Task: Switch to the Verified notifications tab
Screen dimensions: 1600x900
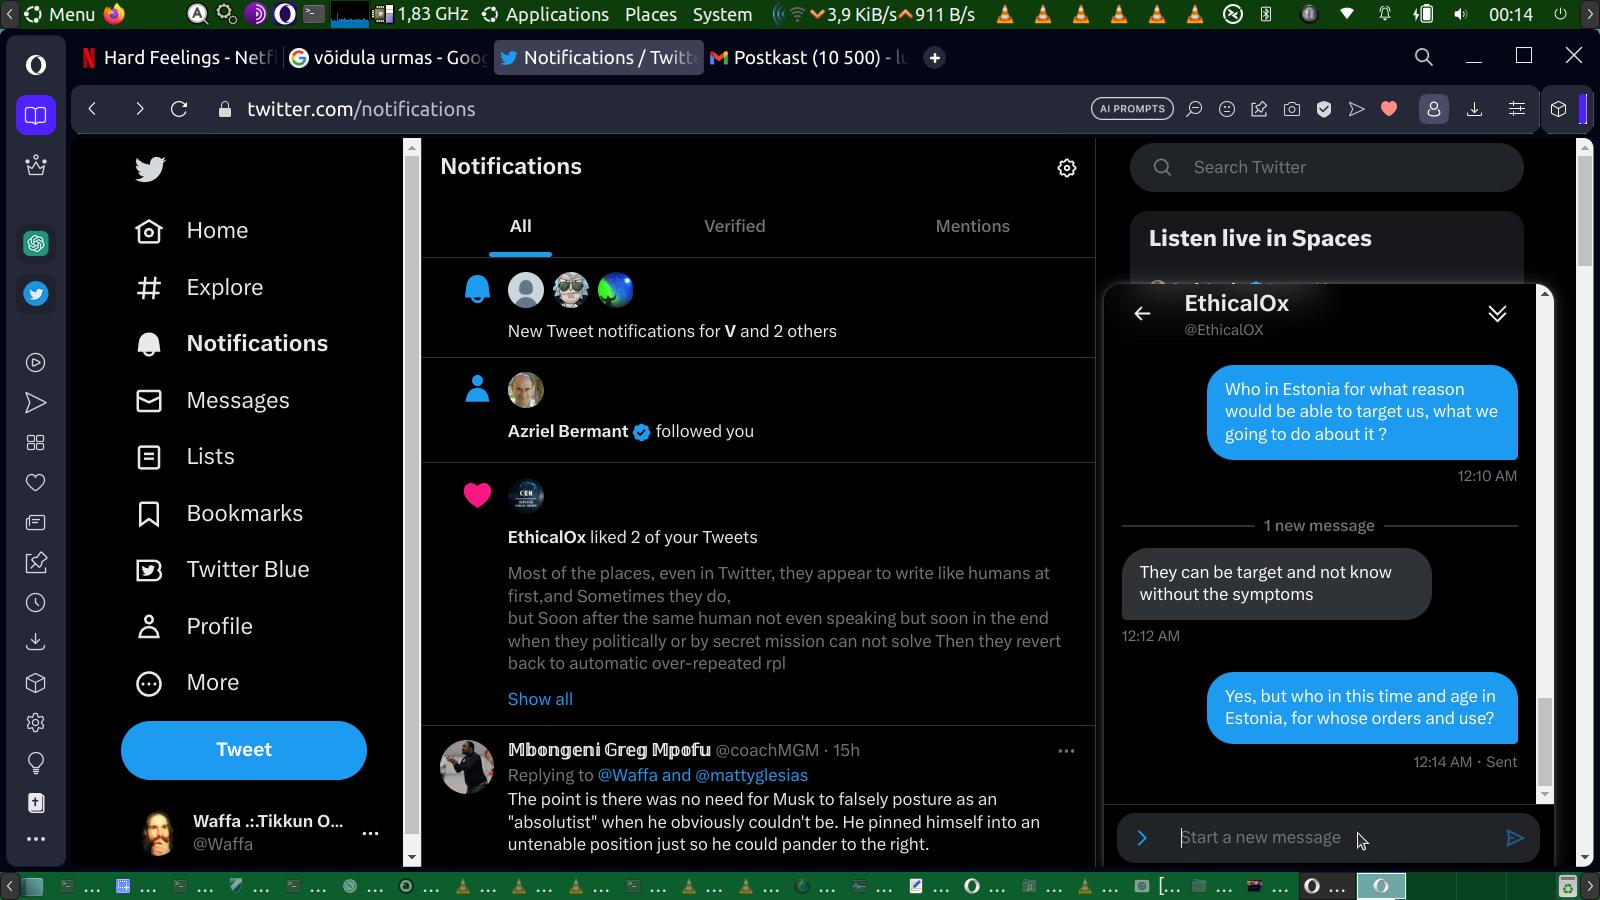Action: tap(734, 227)
